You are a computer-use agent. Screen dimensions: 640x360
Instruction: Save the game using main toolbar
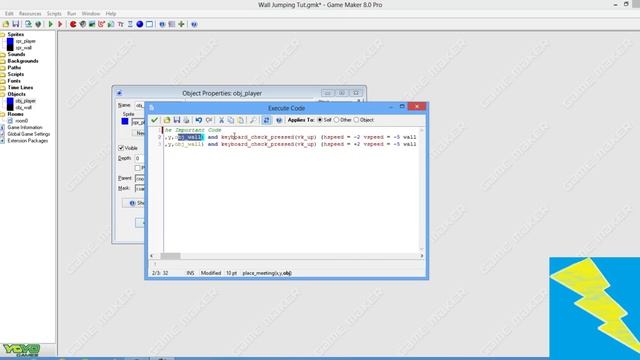point(16,24)
